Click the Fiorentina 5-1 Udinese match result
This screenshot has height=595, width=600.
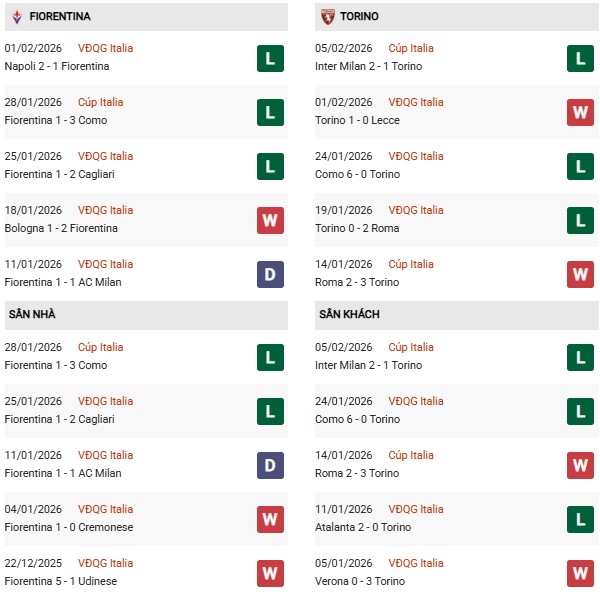coord(61,581)
